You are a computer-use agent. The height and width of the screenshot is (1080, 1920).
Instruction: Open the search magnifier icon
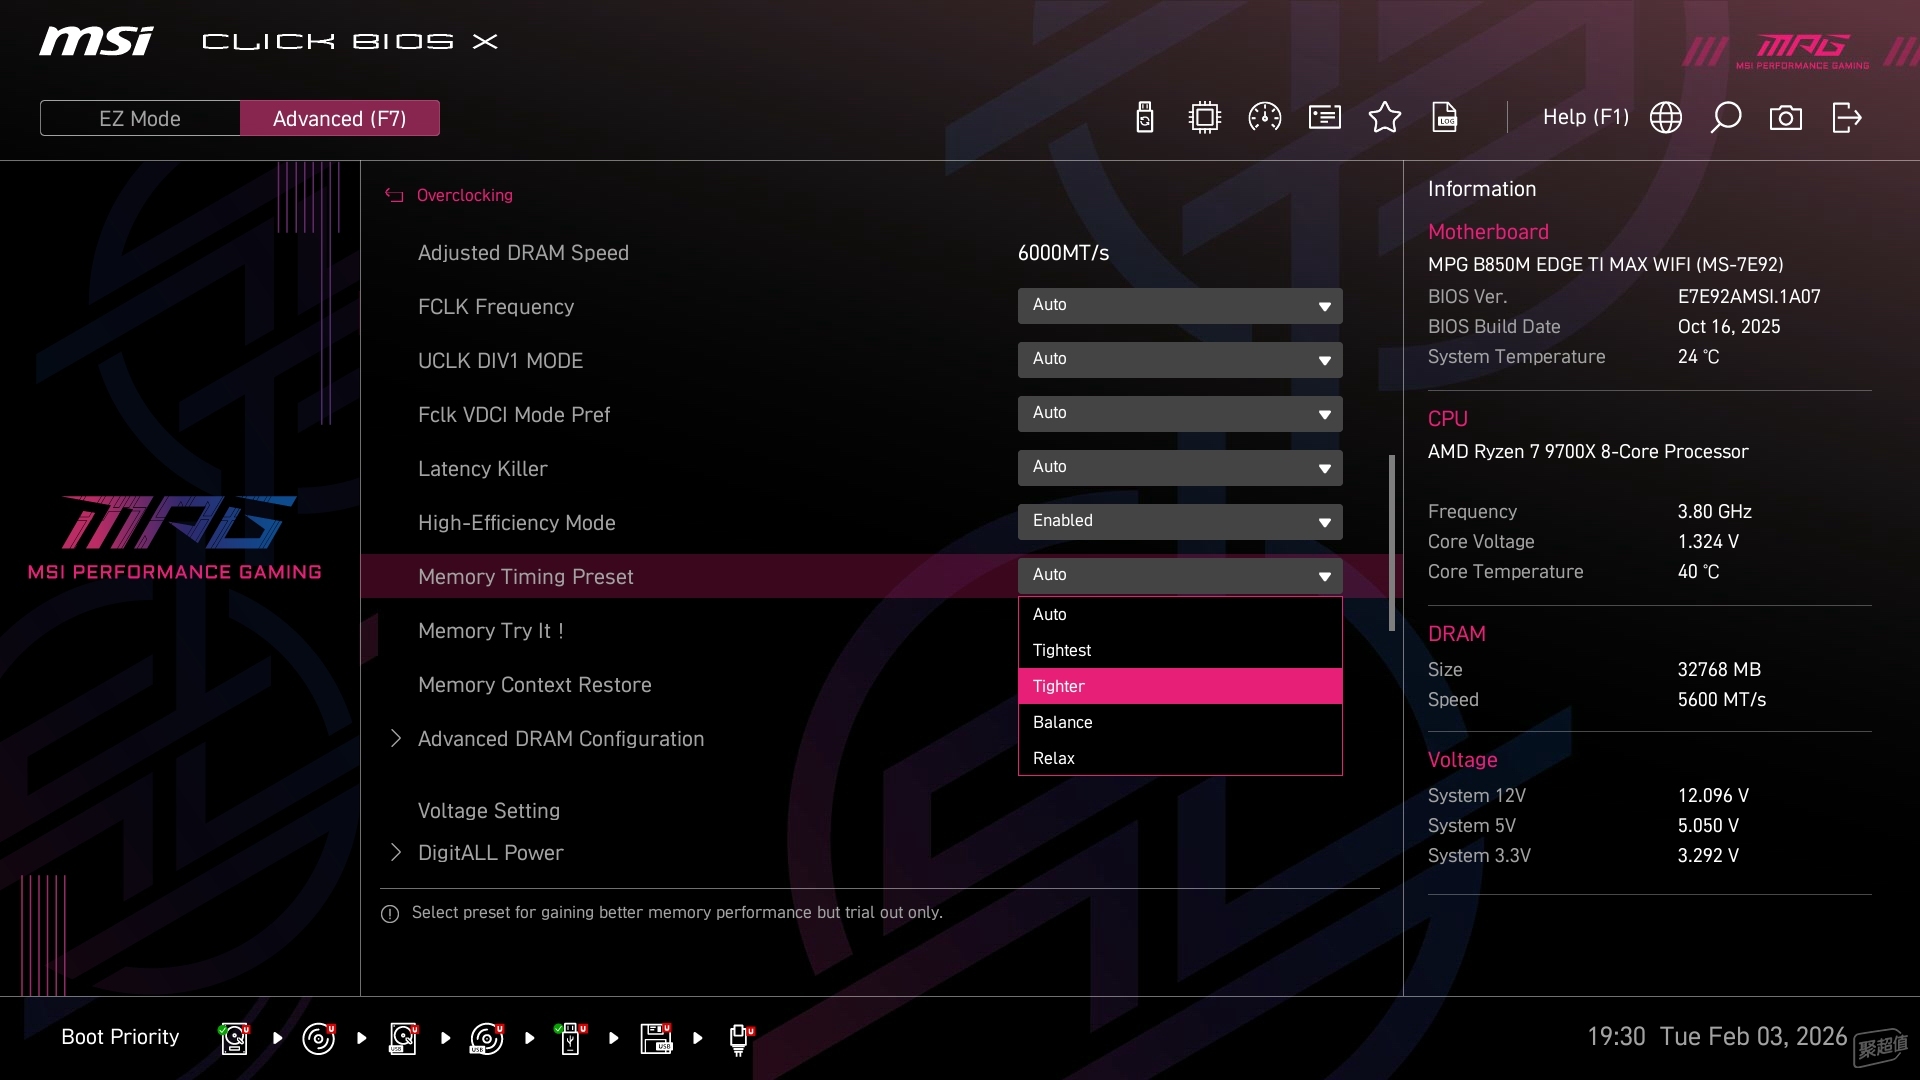point(1726,117)
